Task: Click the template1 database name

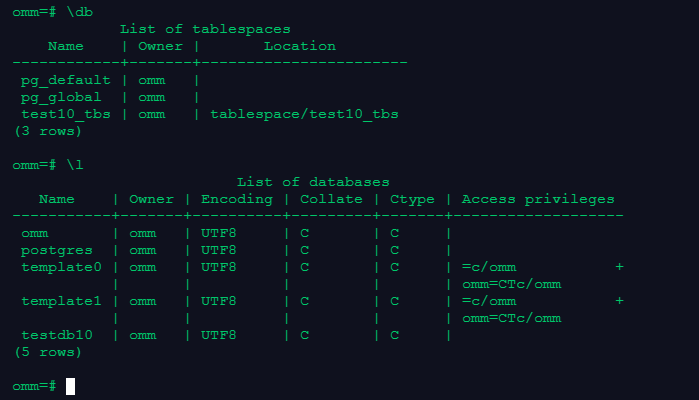Action: (61, 301)
